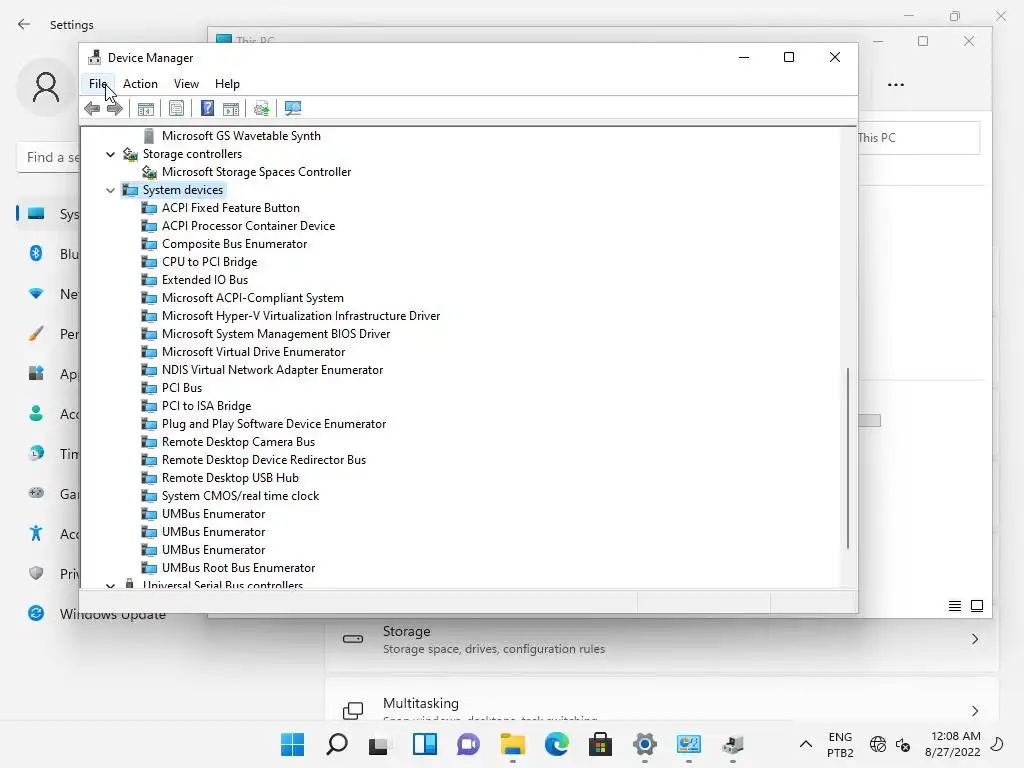Open the Action menu
This screenshot has width=1024, height=768.
(140, 84)
